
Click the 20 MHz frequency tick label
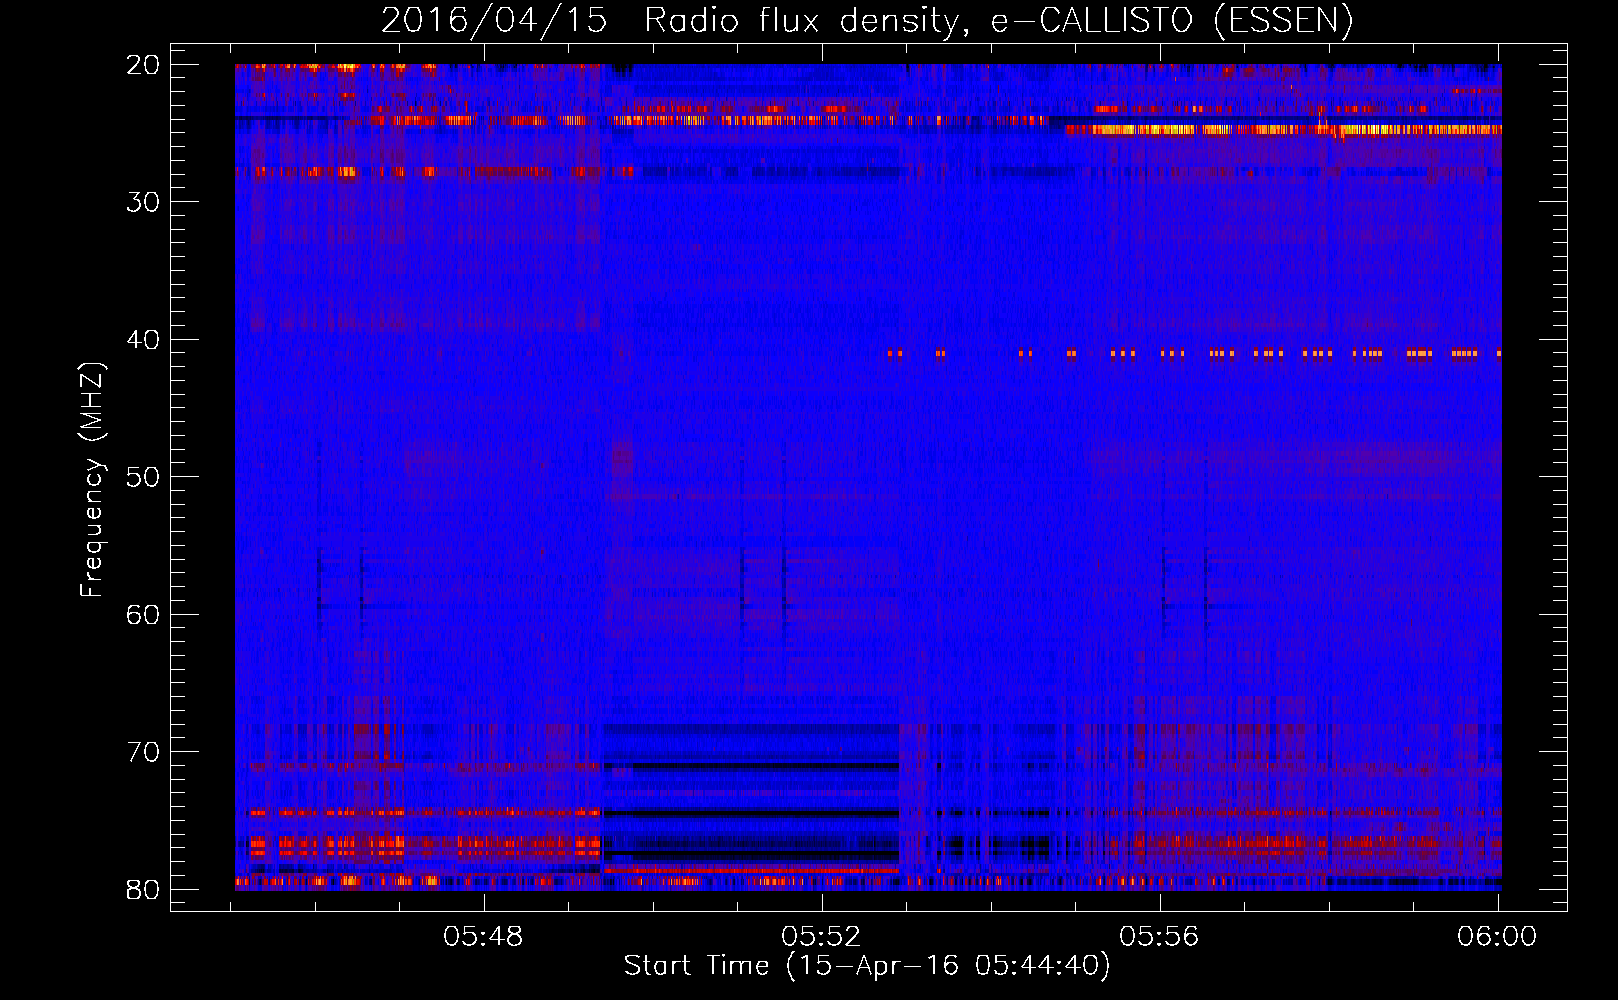coord(144,65)
